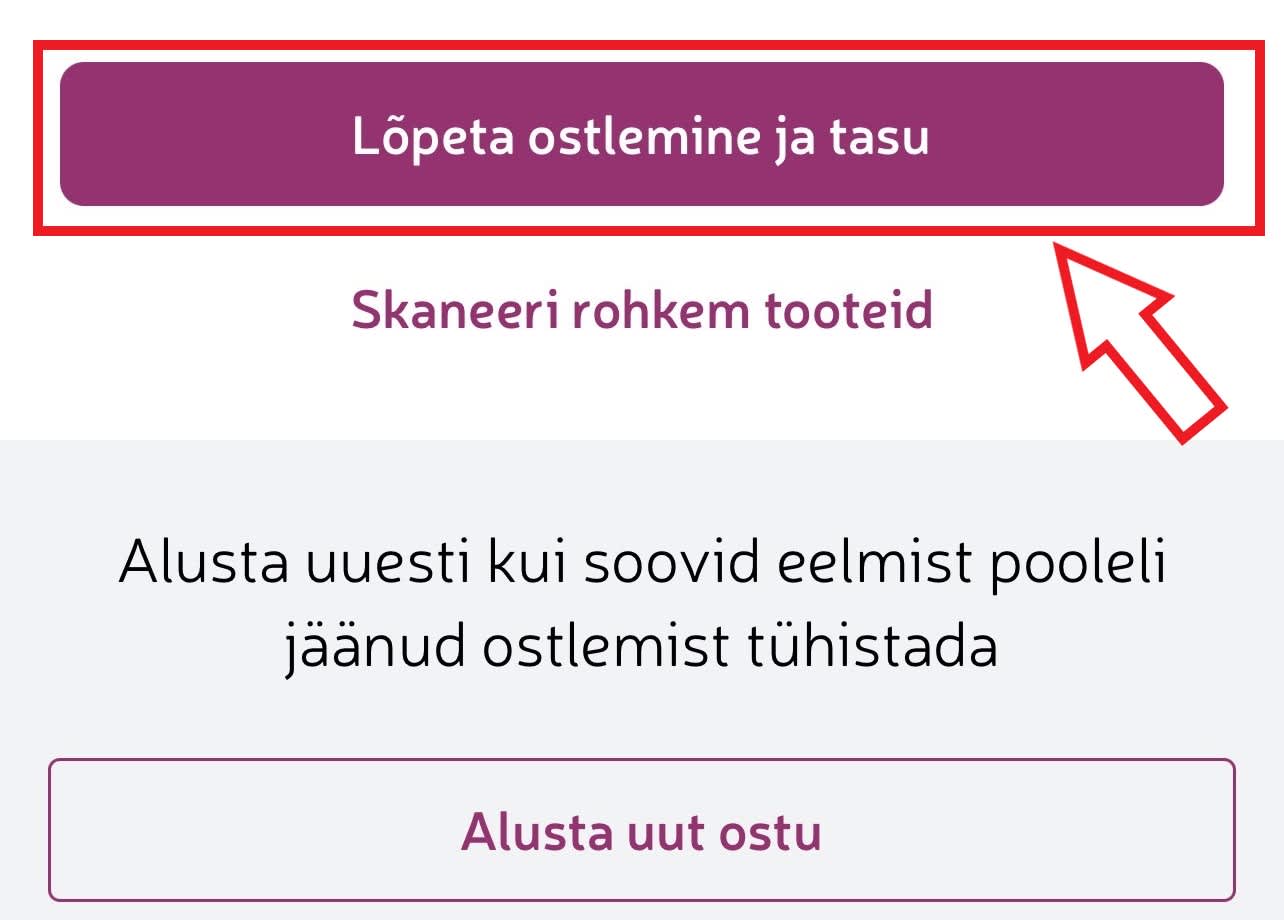Tap the "Alusta uut ostu" label text
Screen dimensions: 1284x920
(641, 831)
